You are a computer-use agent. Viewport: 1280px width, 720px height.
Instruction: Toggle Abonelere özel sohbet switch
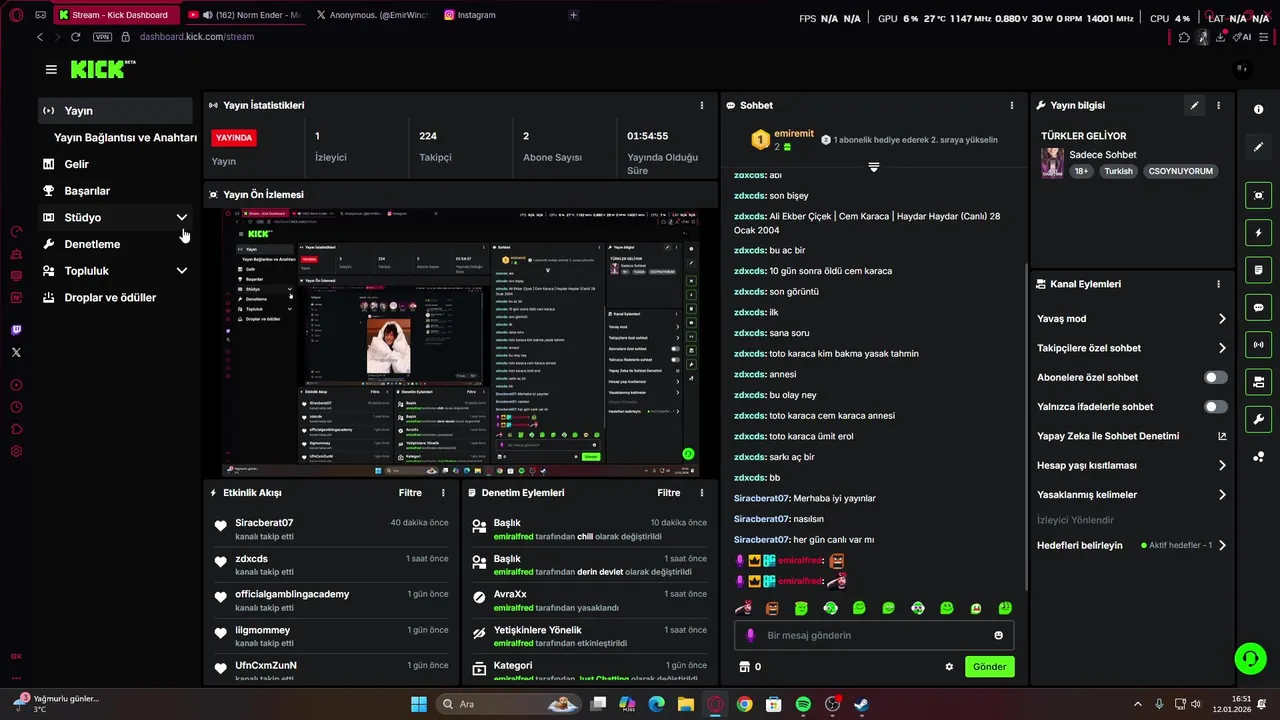1215,378
